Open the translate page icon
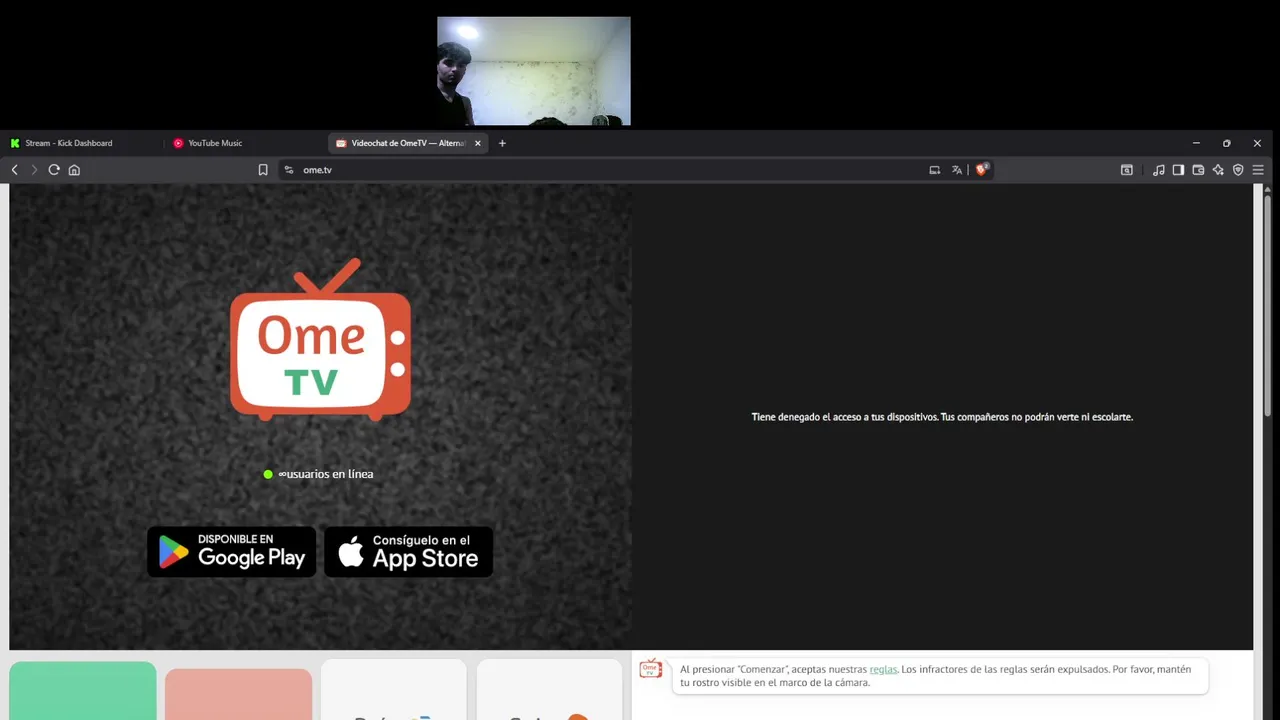 click(957, 170)
